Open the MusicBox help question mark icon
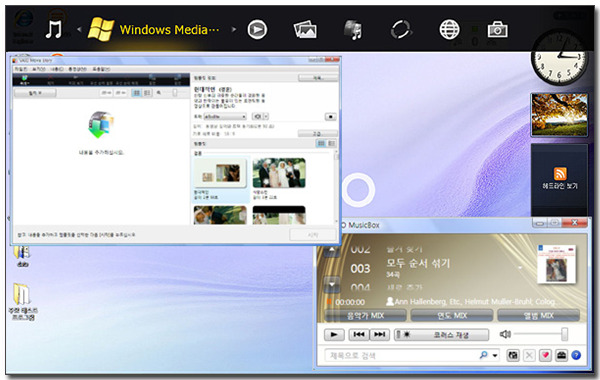The width and height of the screenshot is (600, 380). (x=576, y=356)
